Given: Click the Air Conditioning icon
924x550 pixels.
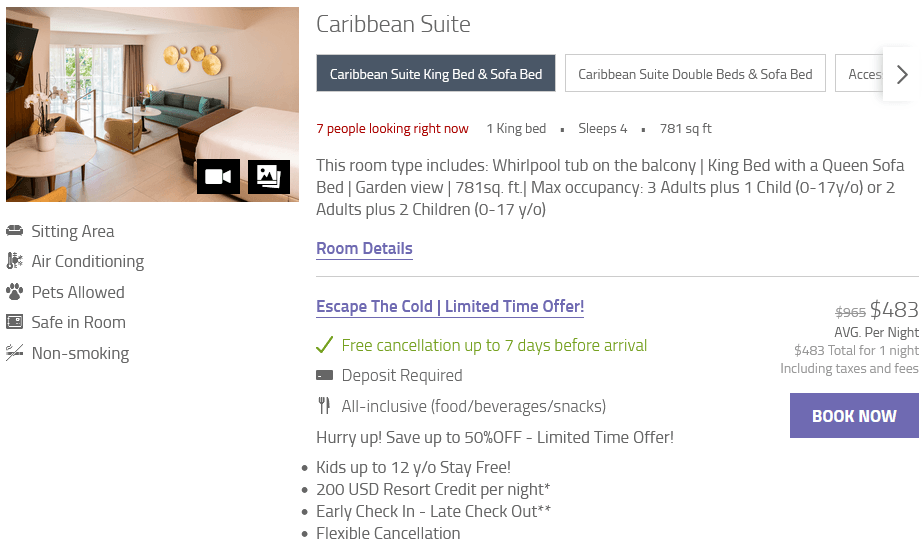Looking at the screenshot, I should (x=14, y=261).
